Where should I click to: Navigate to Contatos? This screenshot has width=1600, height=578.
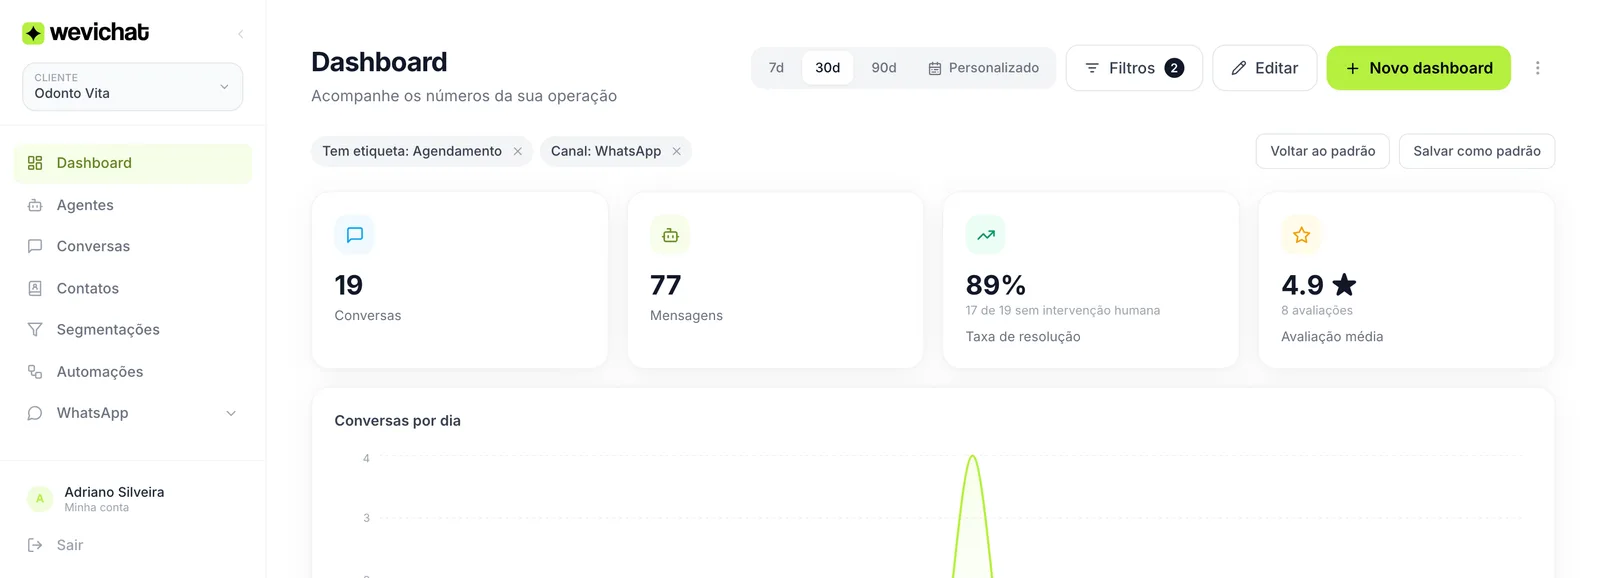click(132, 288)
